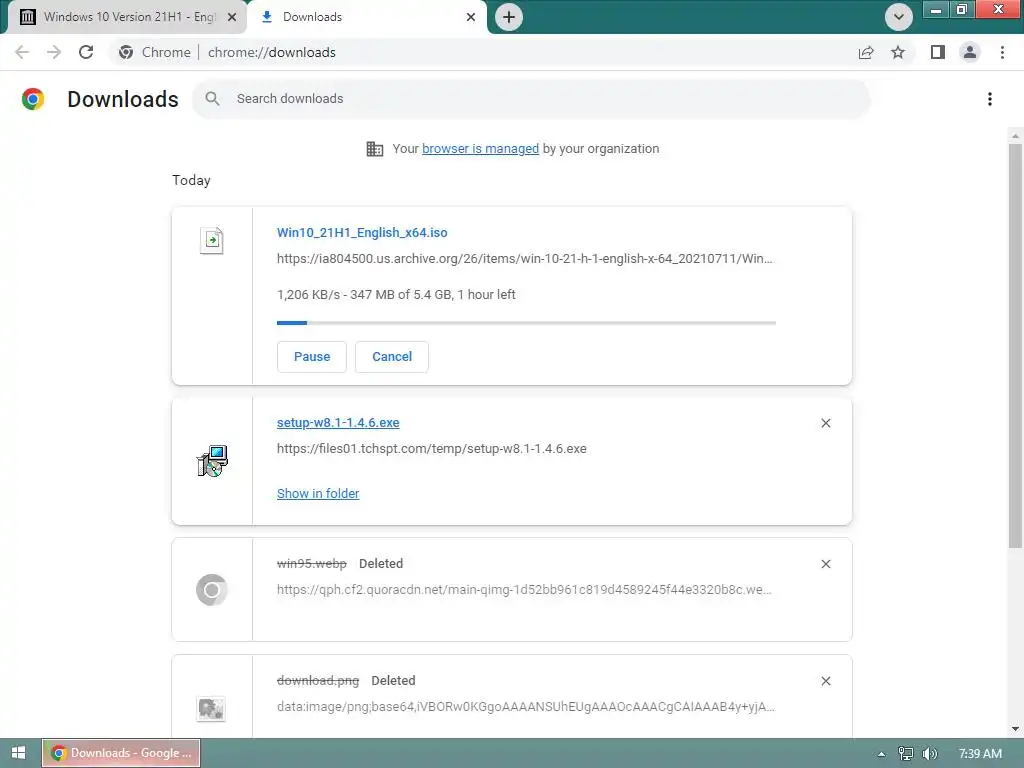Click the archive.org source URL text
The image size is (1024, 768).
click(x=524, y=259)
